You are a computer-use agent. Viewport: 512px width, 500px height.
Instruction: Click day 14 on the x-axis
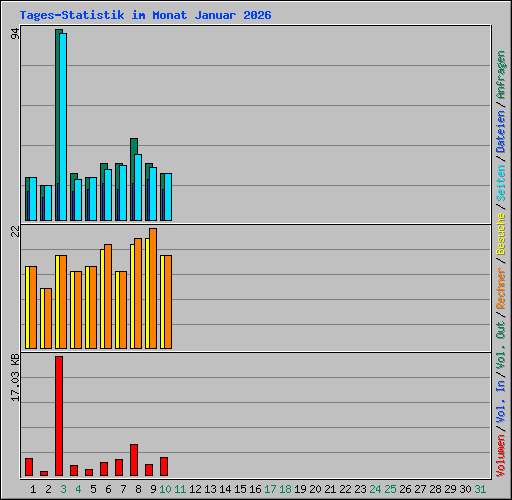click(x=225, y=489)
